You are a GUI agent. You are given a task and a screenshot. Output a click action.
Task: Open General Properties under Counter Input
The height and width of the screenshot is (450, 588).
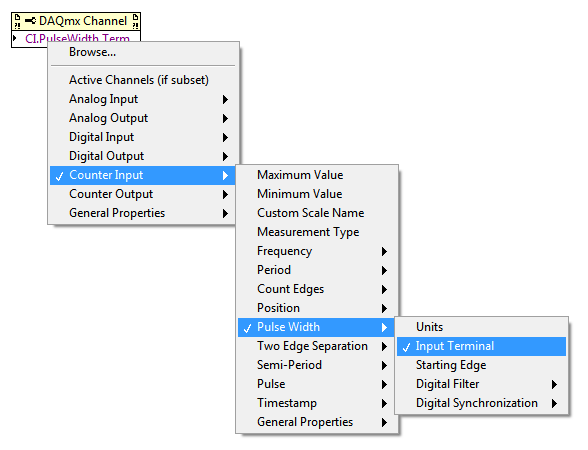[316, 422]
